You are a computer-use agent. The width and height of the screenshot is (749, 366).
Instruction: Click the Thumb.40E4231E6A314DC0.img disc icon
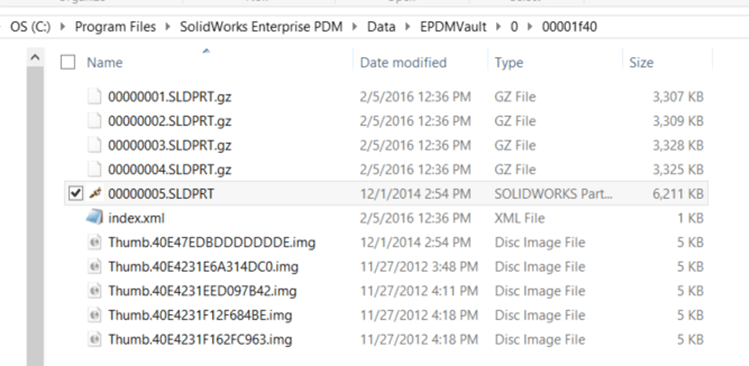coord(95,267)
